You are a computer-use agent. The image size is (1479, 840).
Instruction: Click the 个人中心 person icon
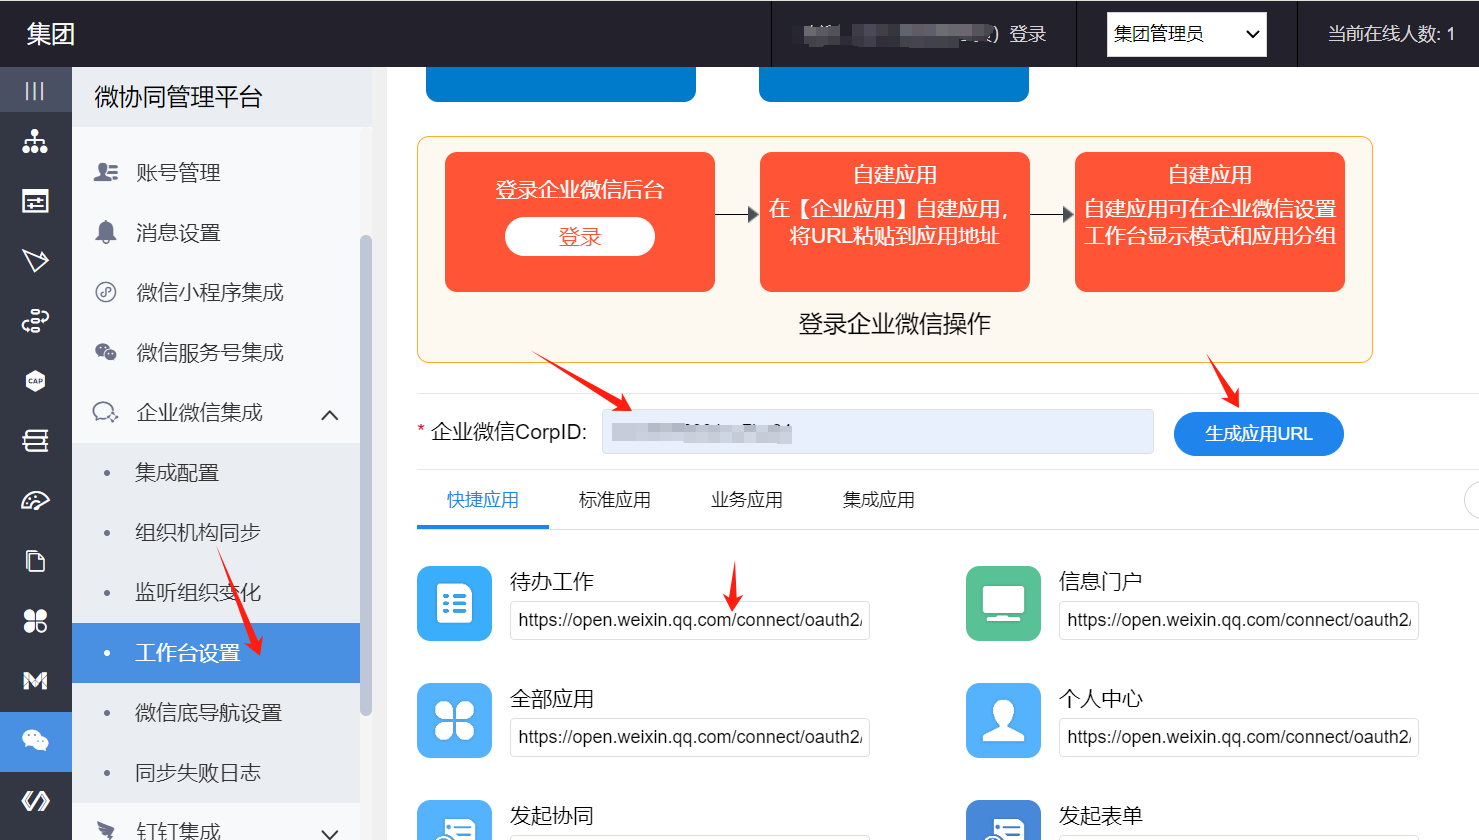[1003, 720]
